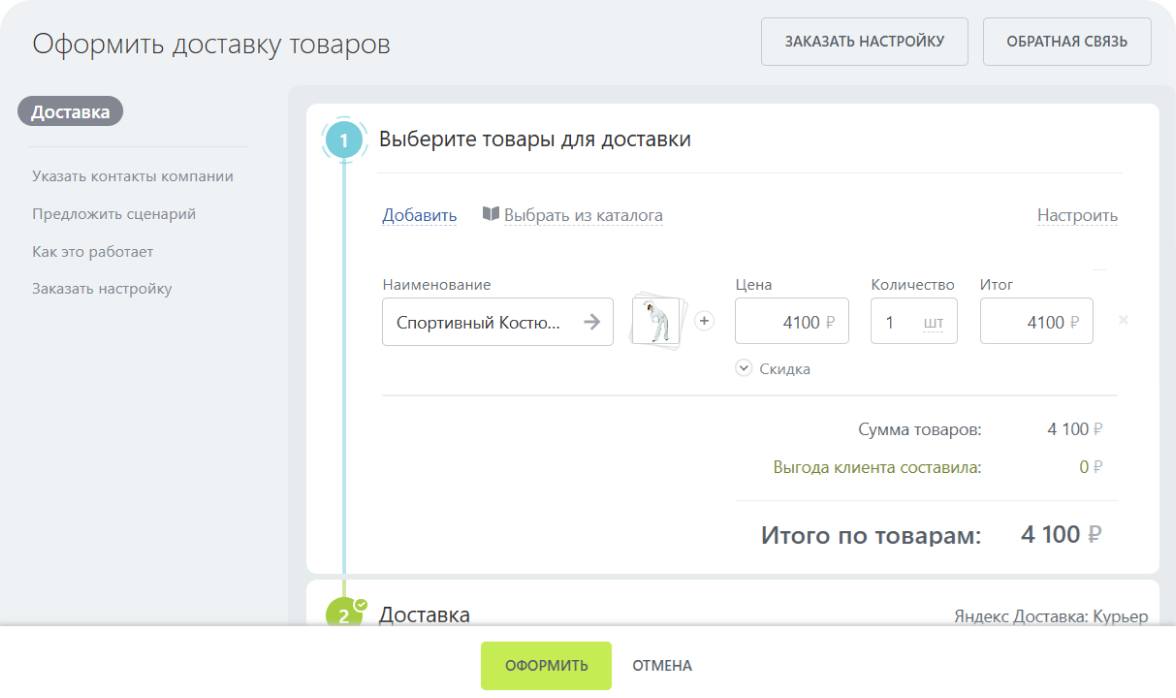
Task: Open the Спортивный Костюм product image thumbnail
Action: click(x=656, y=322)
